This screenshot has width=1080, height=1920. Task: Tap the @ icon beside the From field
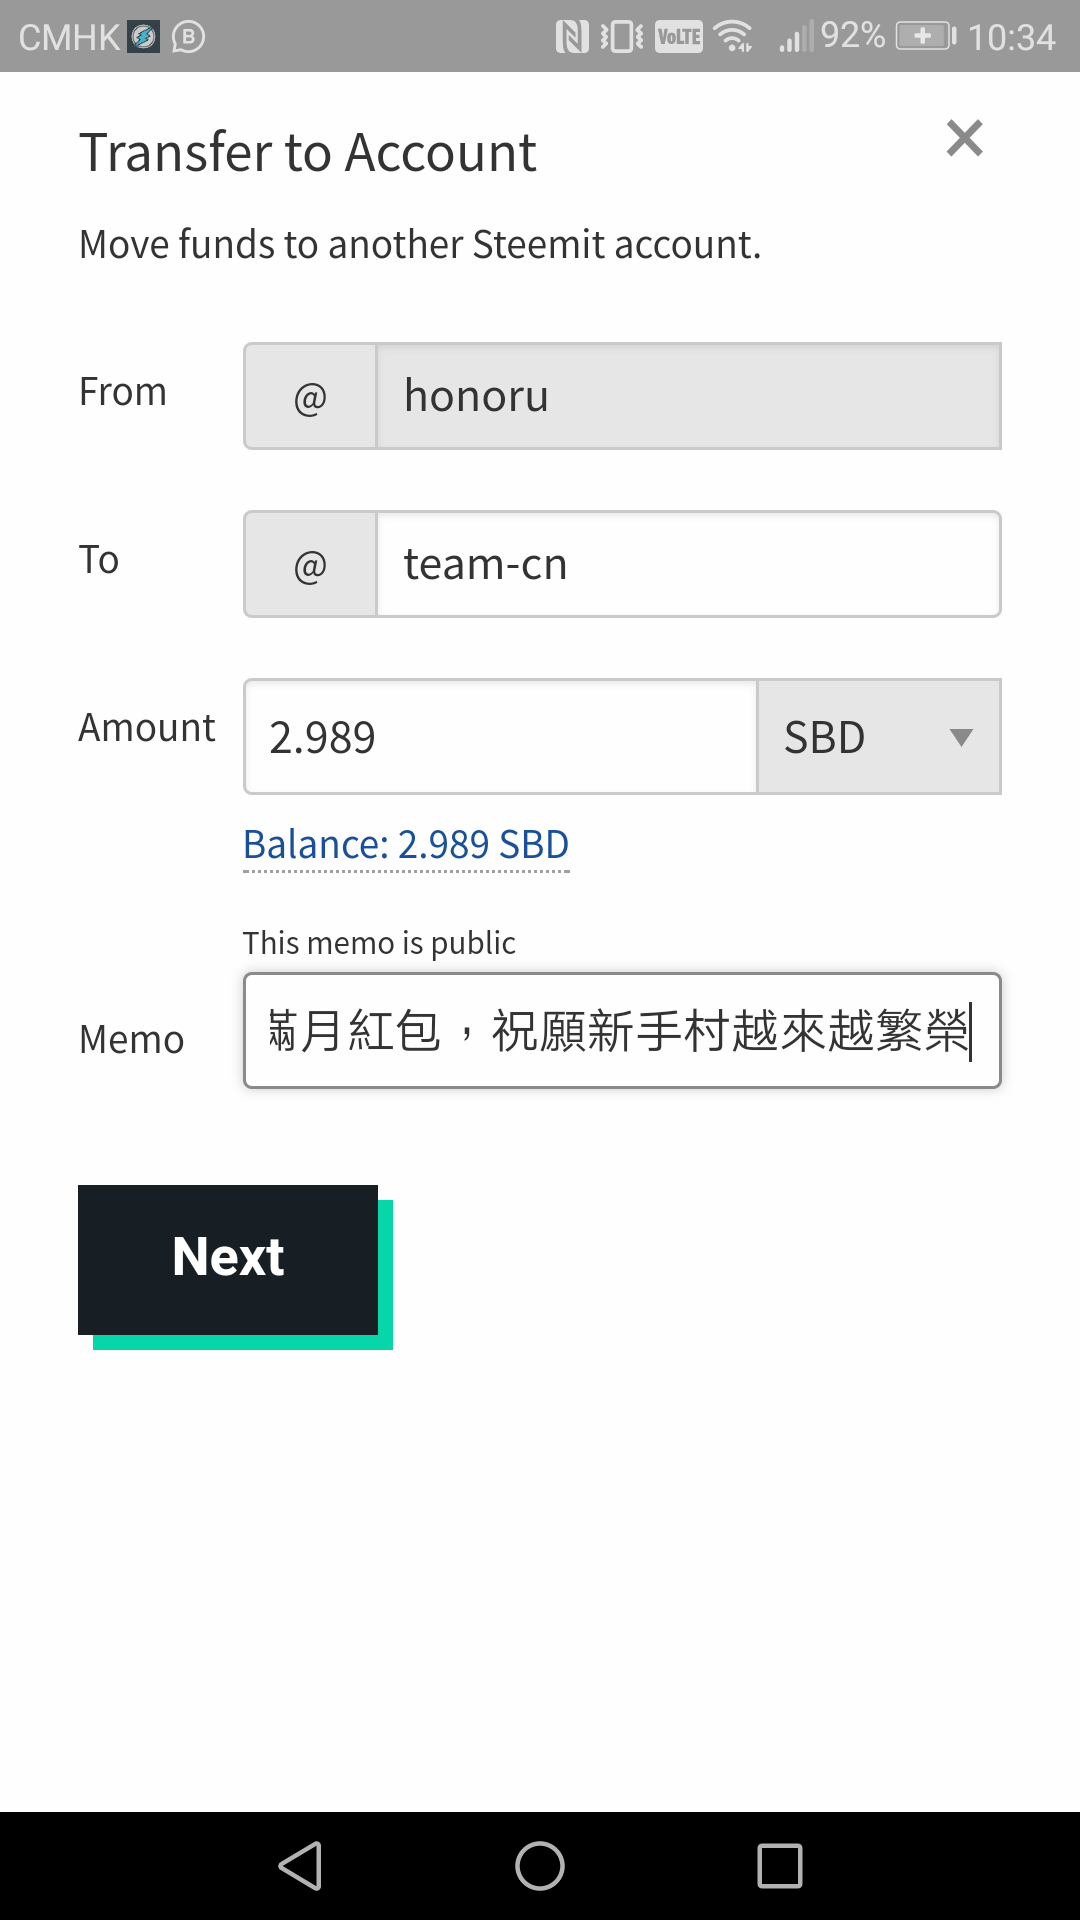point(308,396)
